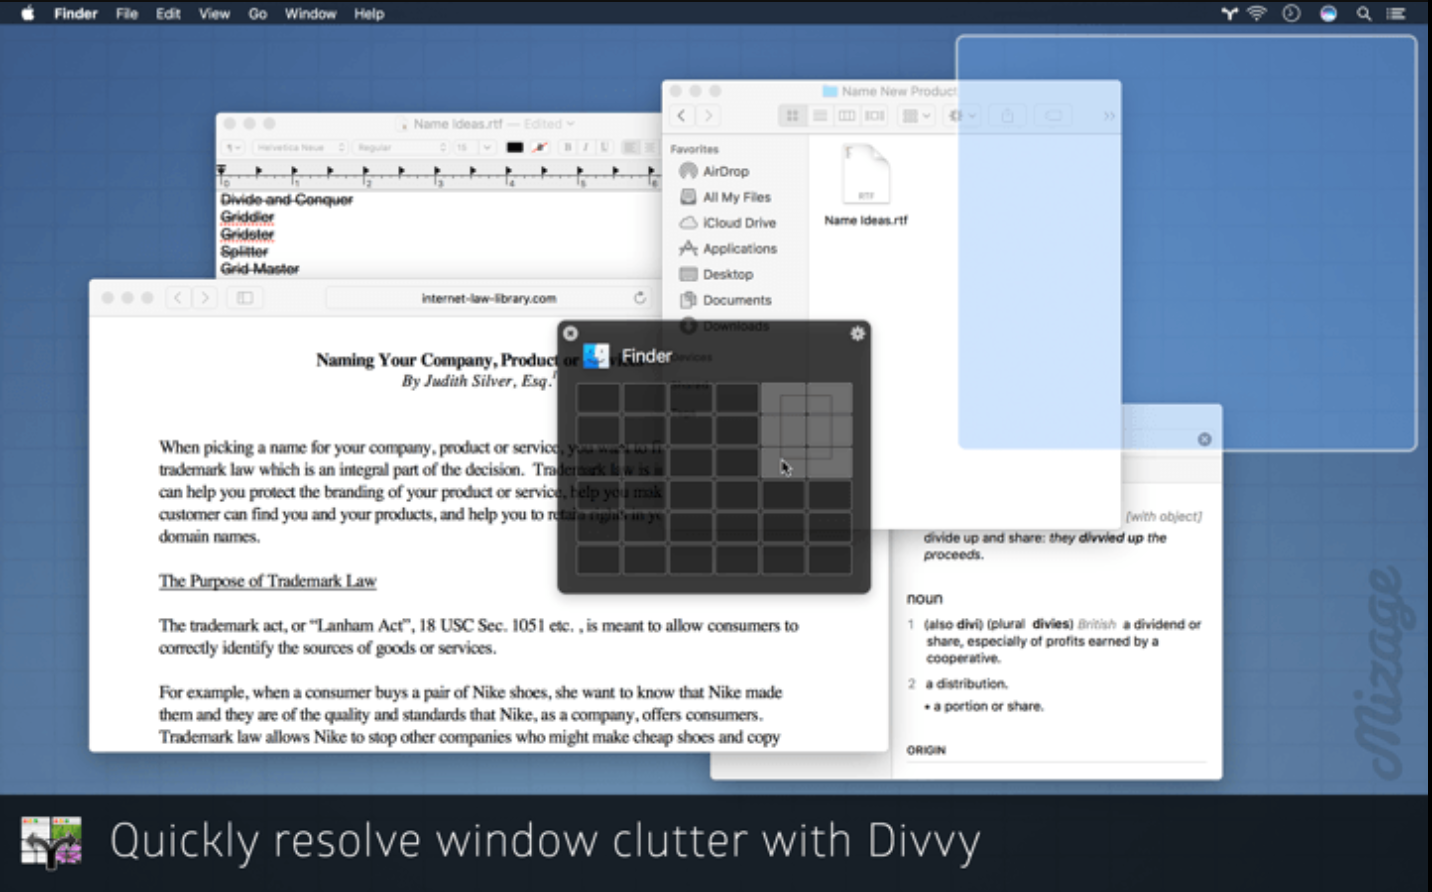
Task: Open Documents in Finder sidebar
Action: (725, 300)
